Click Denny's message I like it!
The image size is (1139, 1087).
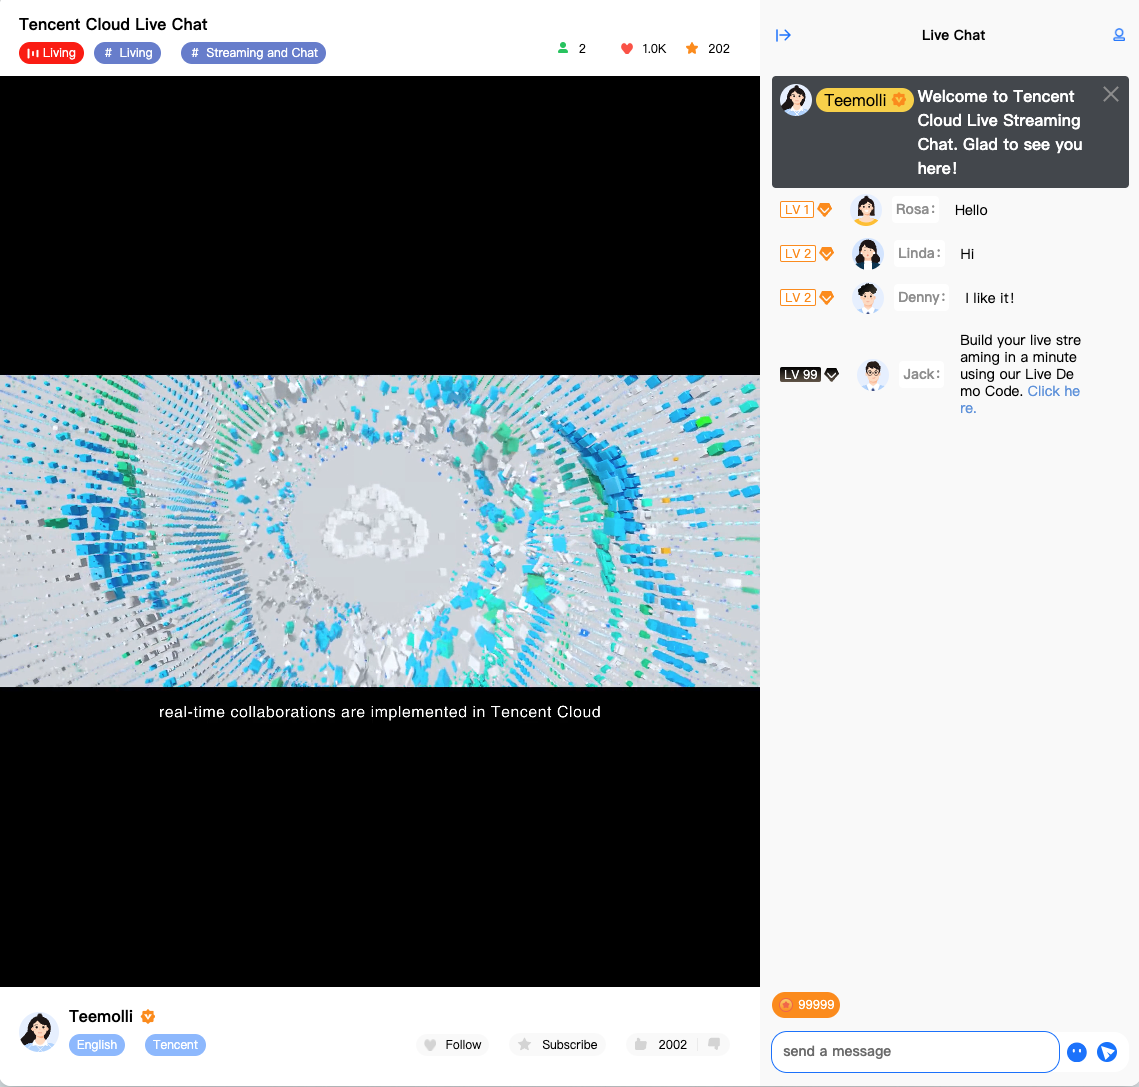click(989, 298)
